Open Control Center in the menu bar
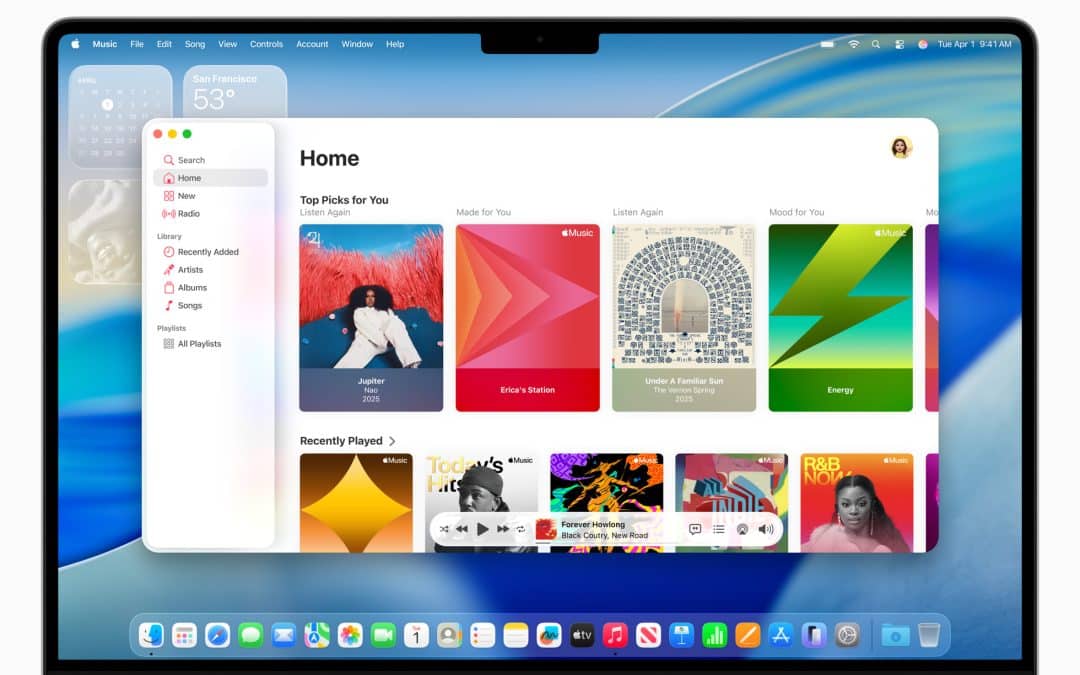This screenshot has width=1080, height=675. 900,43
